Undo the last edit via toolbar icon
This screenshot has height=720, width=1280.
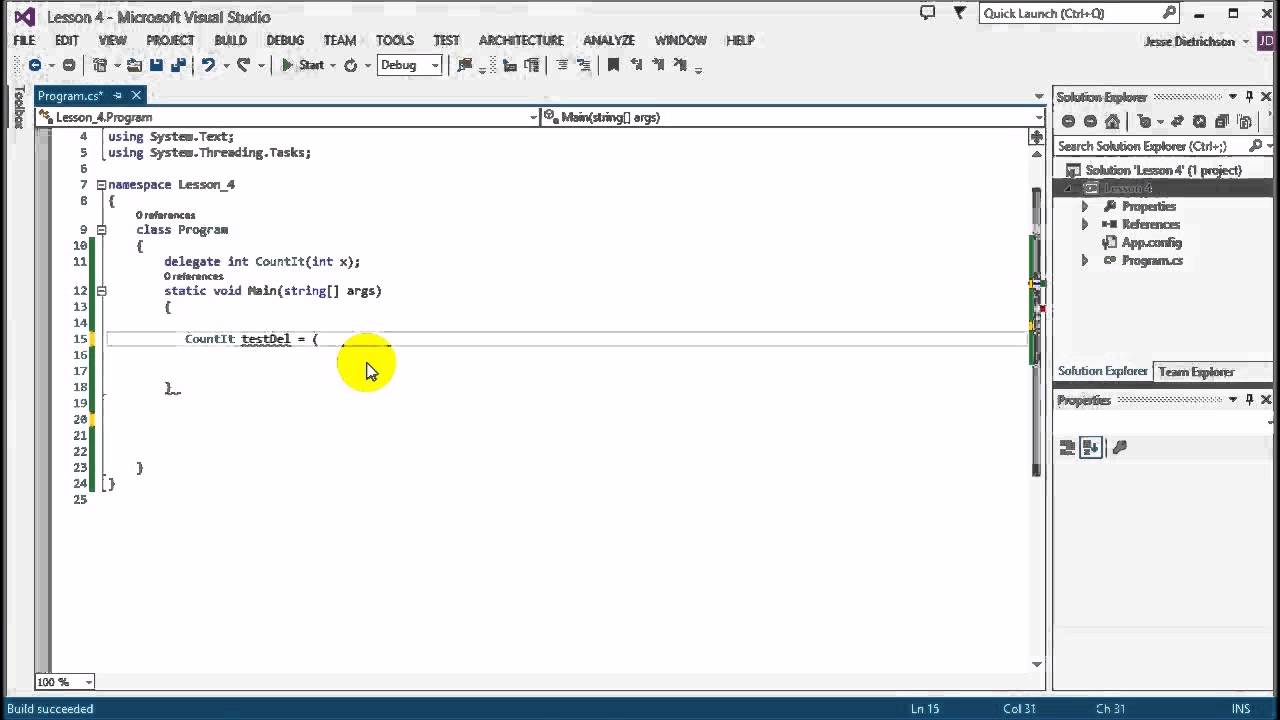pyautogui.click(x=208, y=65)
